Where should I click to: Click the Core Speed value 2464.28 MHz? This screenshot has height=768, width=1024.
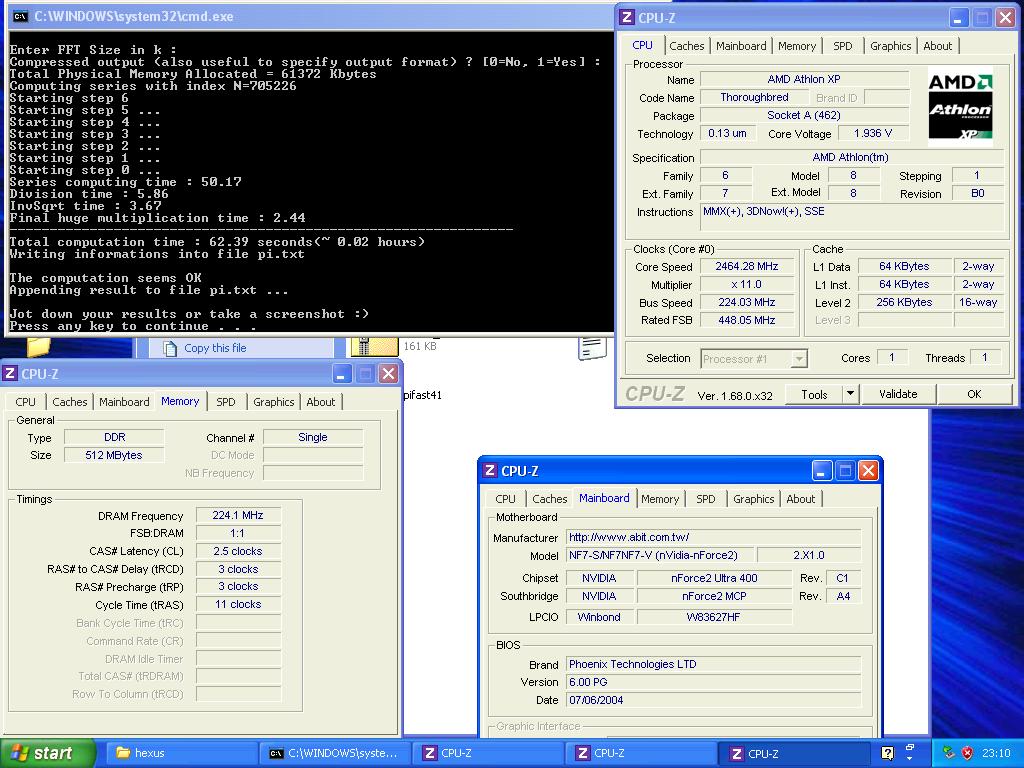(746, 266)
